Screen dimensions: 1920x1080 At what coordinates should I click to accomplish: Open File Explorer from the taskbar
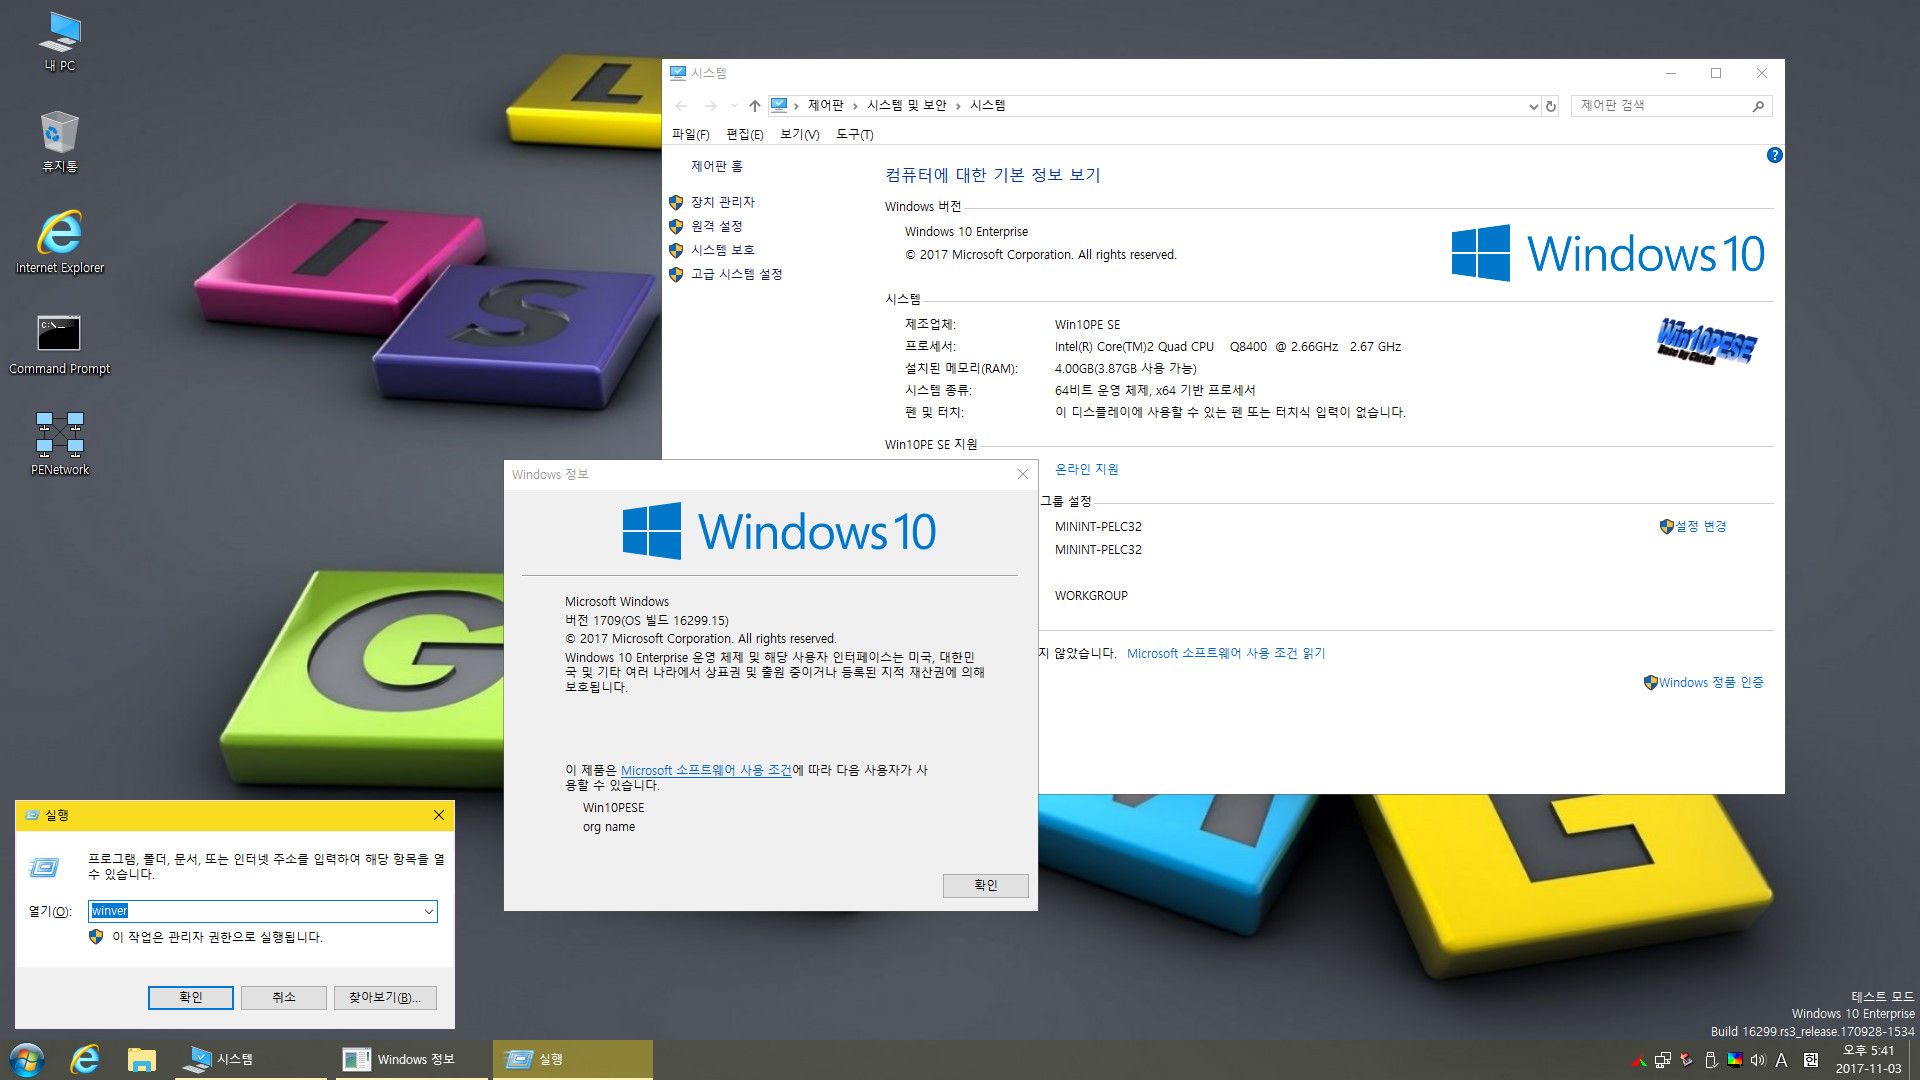click(x=142, y=1059)
